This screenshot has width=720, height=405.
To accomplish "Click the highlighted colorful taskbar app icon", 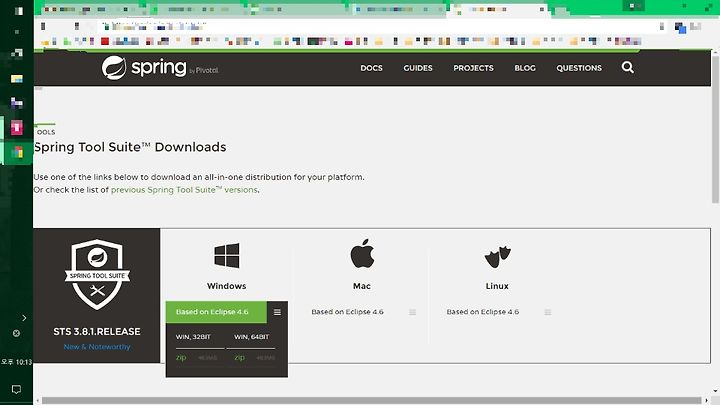I will point(17,152).
